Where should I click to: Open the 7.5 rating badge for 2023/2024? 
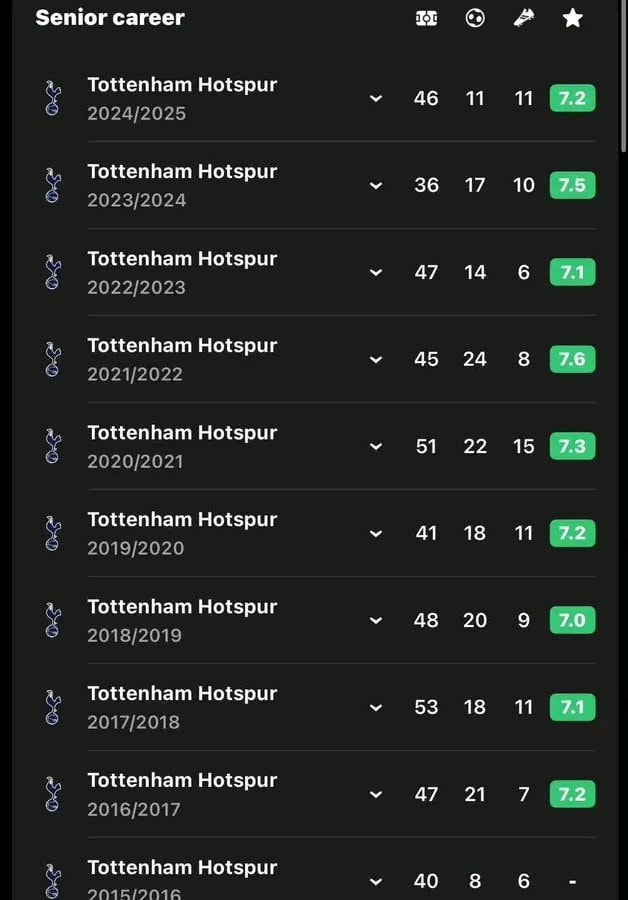tap(572, 185)
